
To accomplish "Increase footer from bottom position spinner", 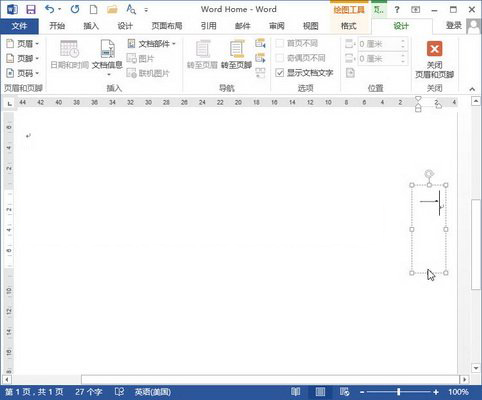I will [x=403, y=56].
